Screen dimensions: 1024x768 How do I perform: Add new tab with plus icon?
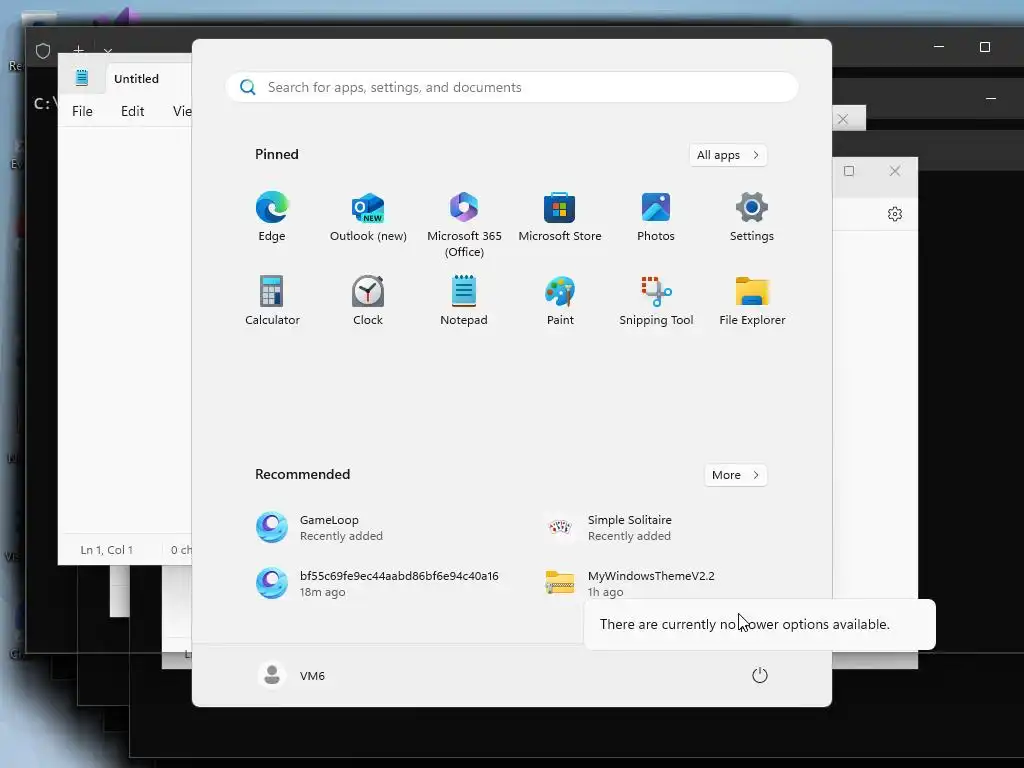pyautogui.click(x=78, y=49)
